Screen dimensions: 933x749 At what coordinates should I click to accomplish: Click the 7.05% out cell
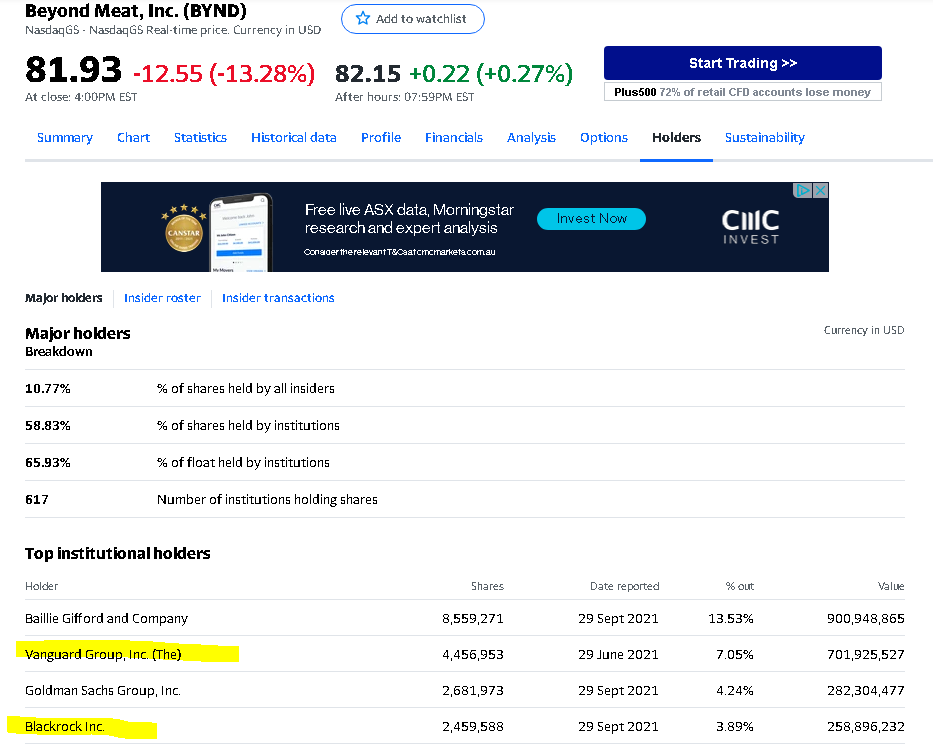[x=735, y=654]
